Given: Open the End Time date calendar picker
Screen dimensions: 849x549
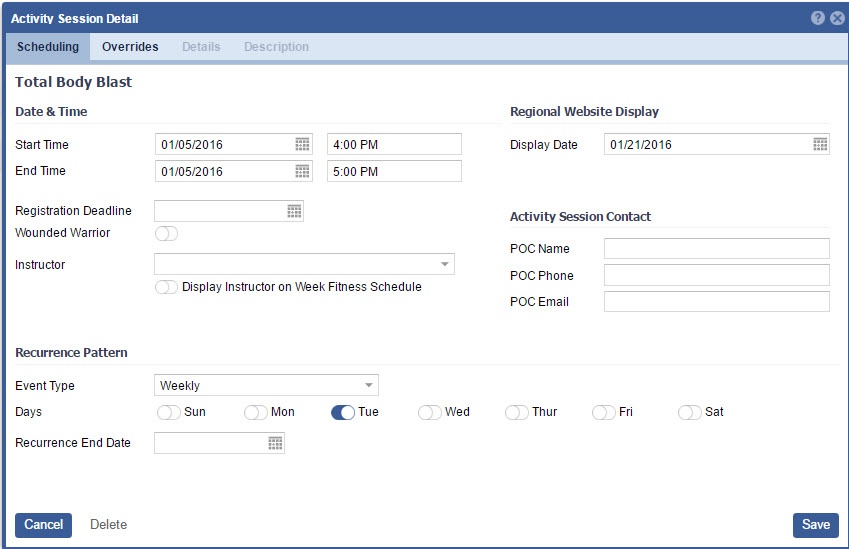Looking at the screenshot, I should point(302,171).
